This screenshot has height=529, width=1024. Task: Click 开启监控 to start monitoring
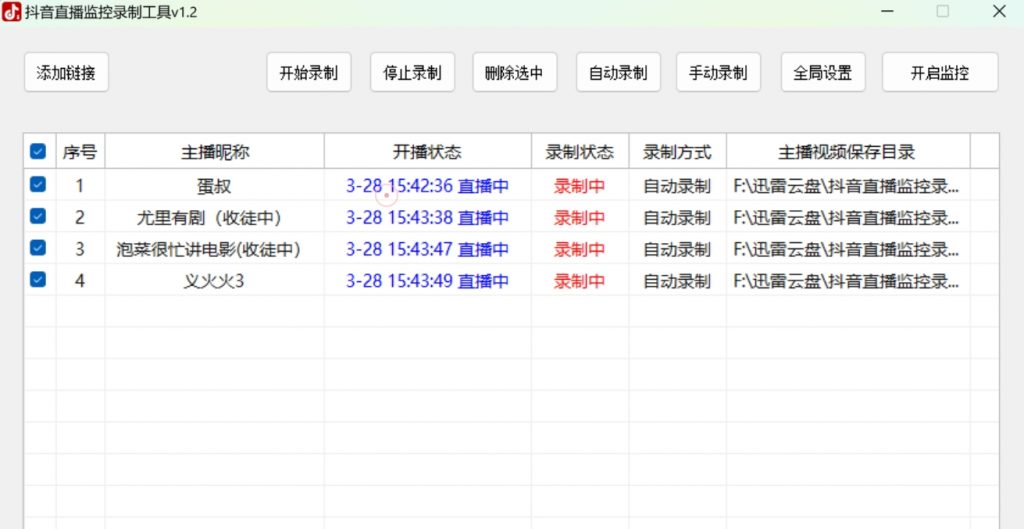click(940, 73)
